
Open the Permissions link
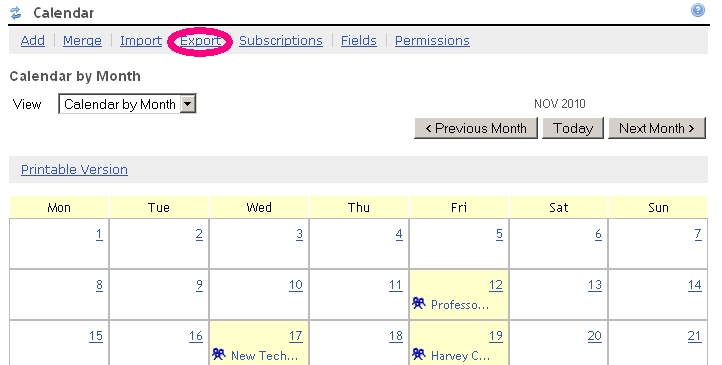(x=432, y=41)
